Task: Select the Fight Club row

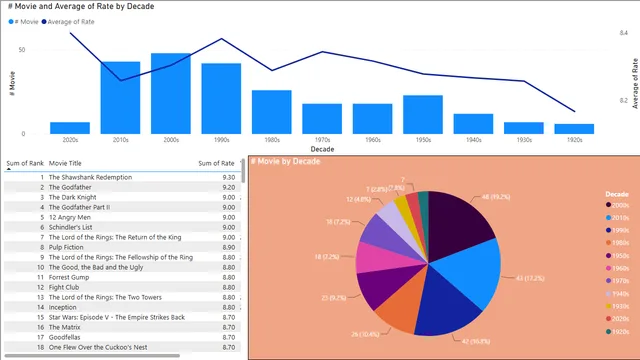Action: click(x=122, y=287)
